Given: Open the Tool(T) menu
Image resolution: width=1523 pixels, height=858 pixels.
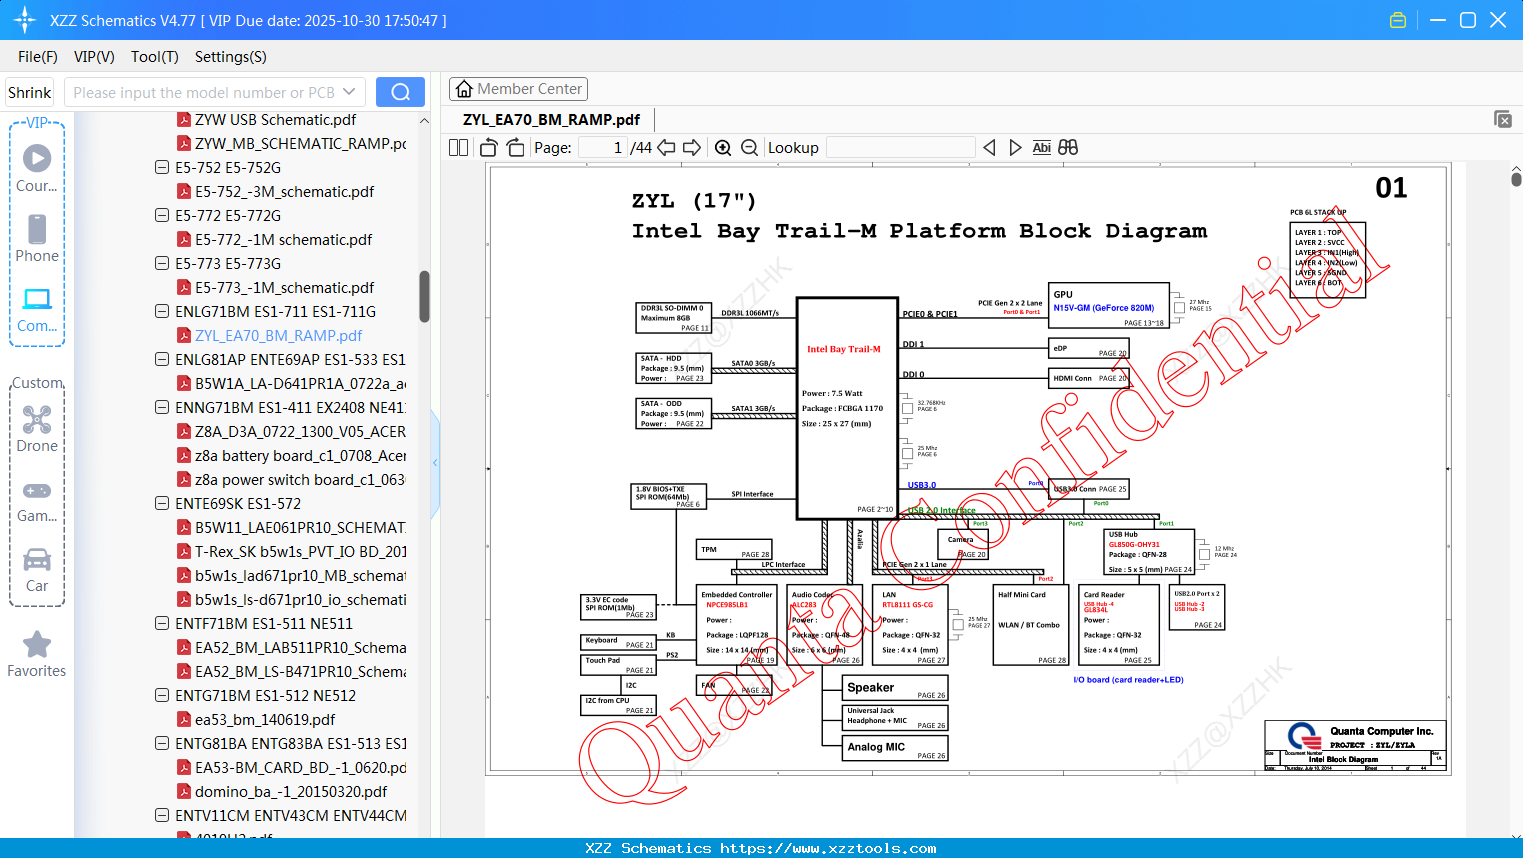Looking at the screenshot, I should [x=155, y=57].
